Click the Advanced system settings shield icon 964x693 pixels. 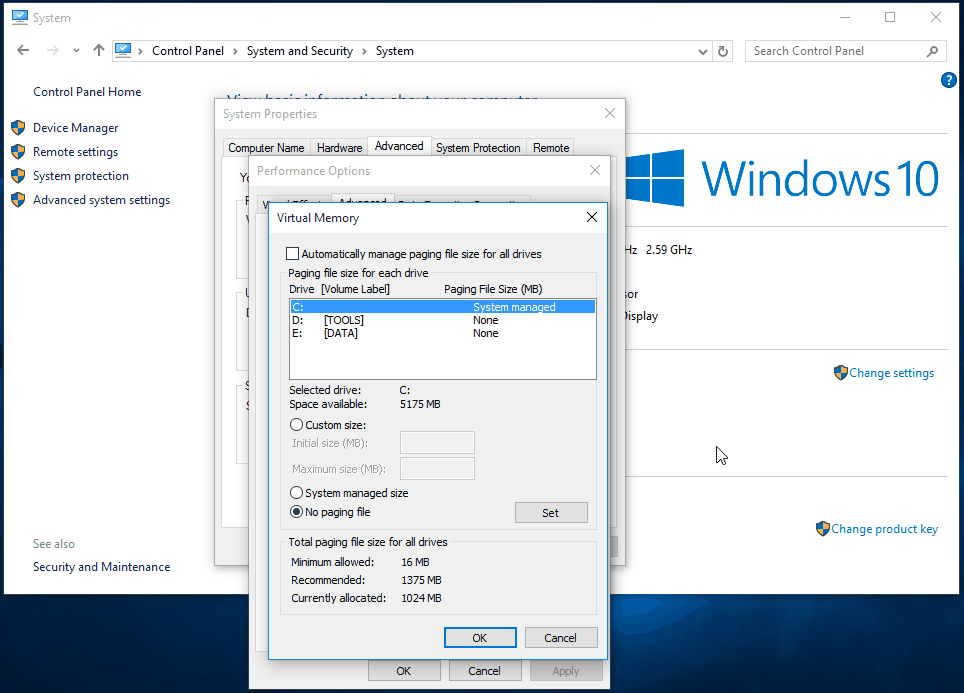(x=18, y=199)
